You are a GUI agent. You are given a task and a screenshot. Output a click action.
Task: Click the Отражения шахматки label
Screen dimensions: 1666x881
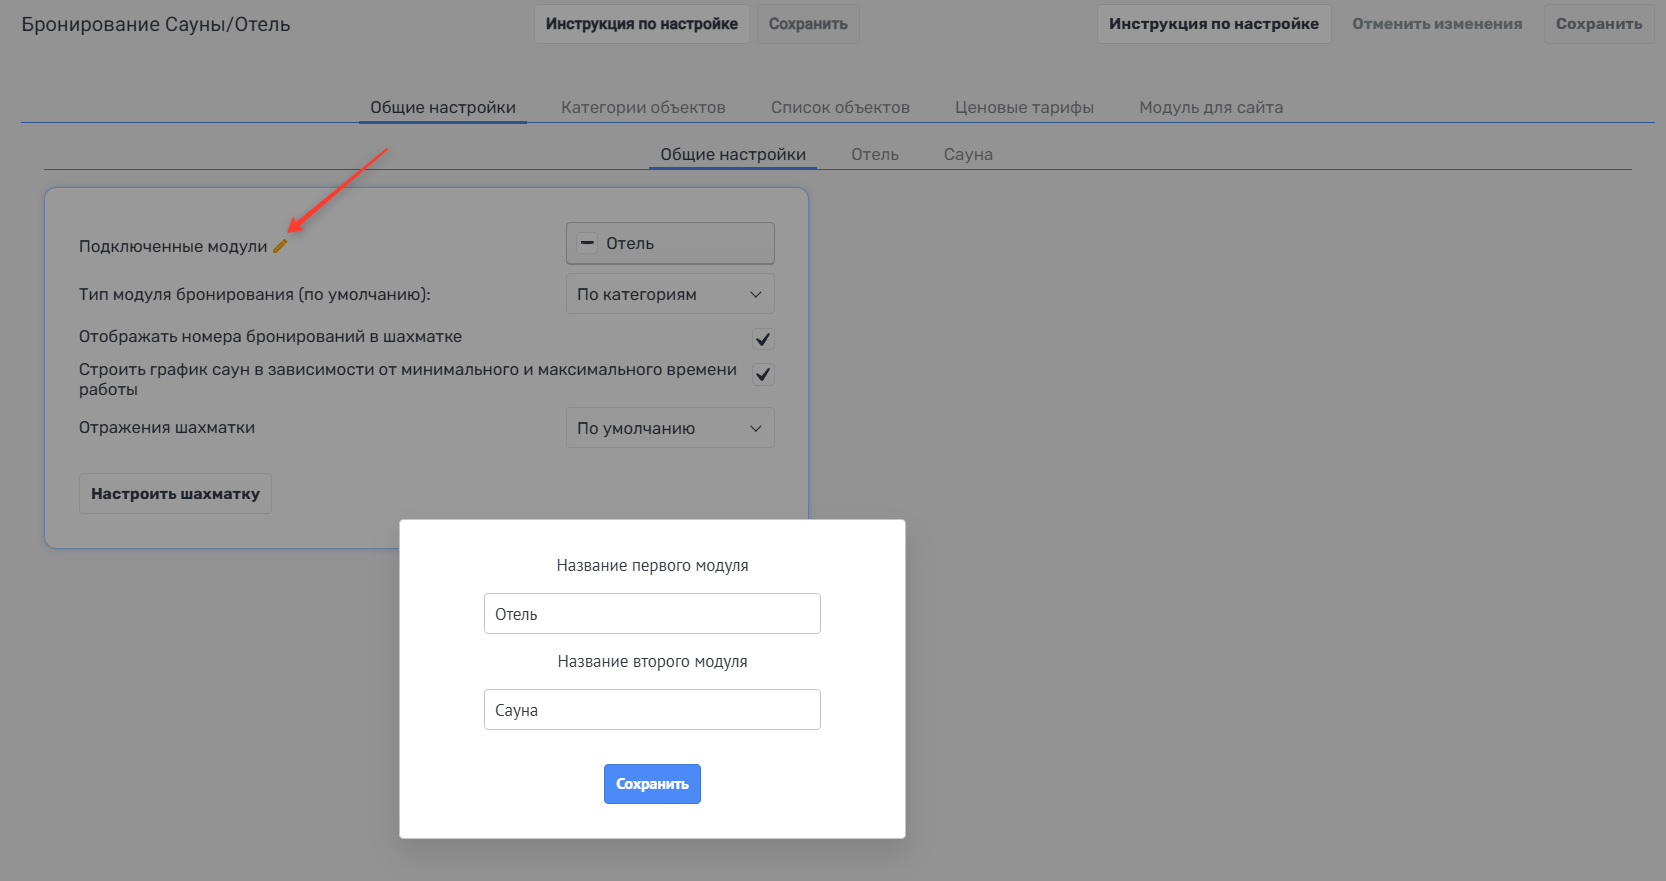[167, 428]
